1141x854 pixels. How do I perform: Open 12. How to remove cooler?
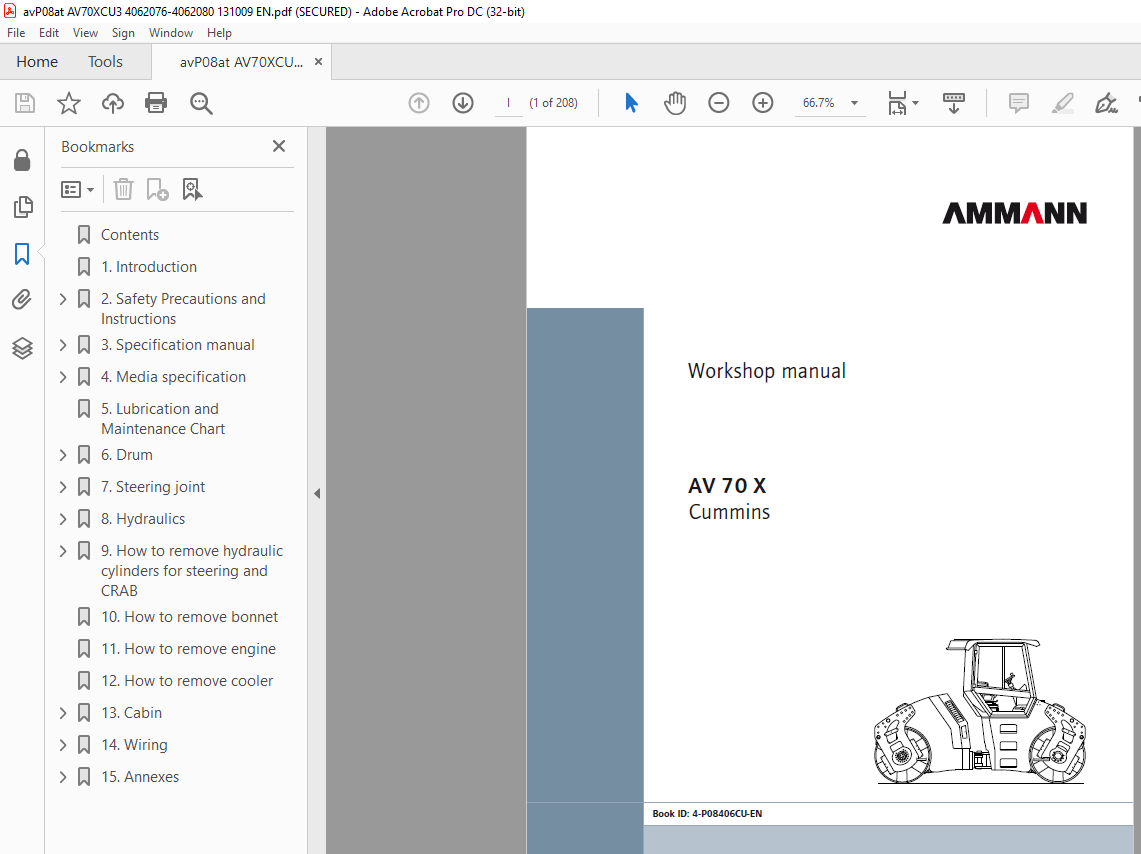click(186, 681)
